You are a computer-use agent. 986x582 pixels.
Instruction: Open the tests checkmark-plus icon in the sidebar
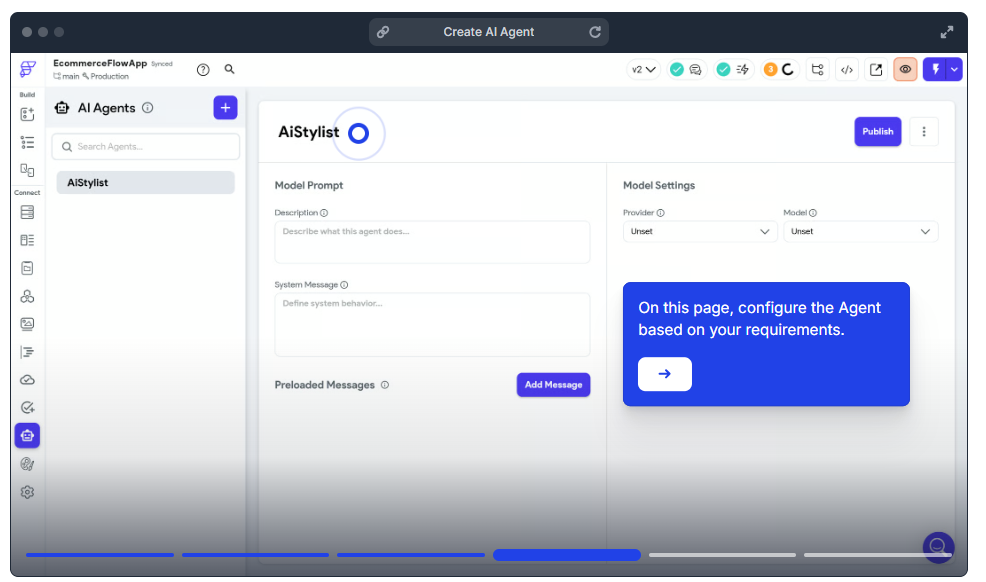pyautogui.click(x=27, y=408)
